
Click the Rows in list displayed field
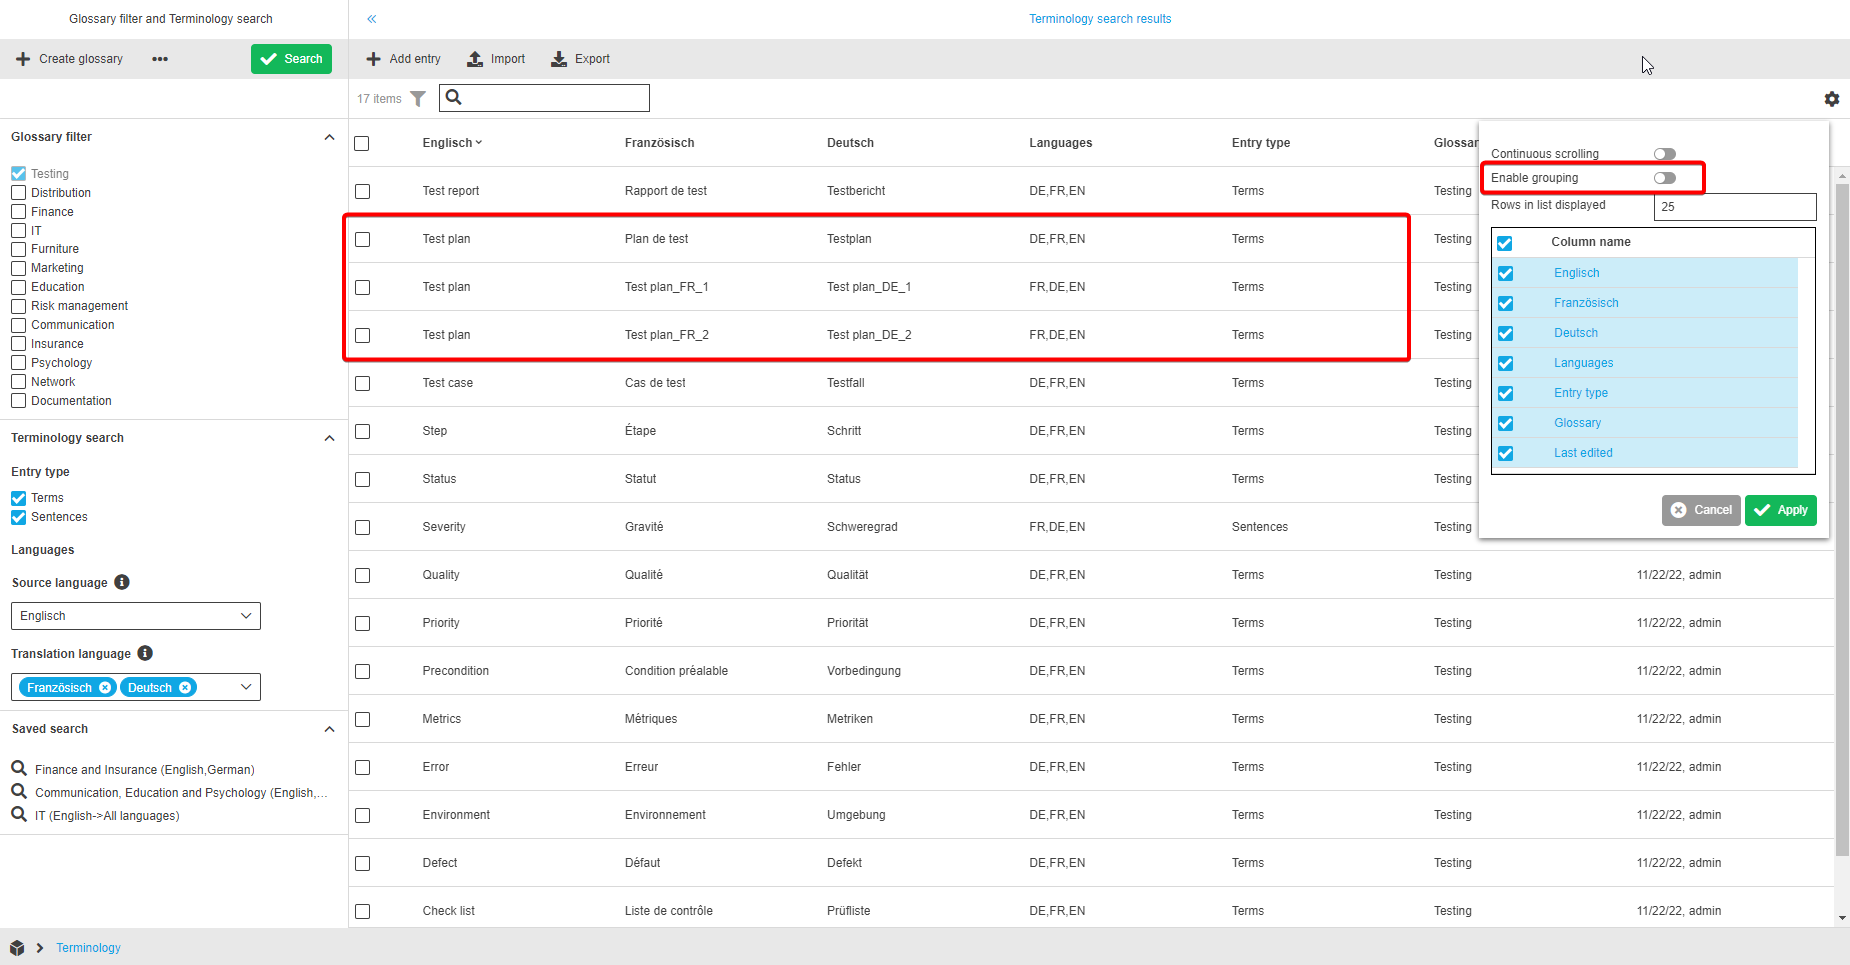coord(1734,207)
